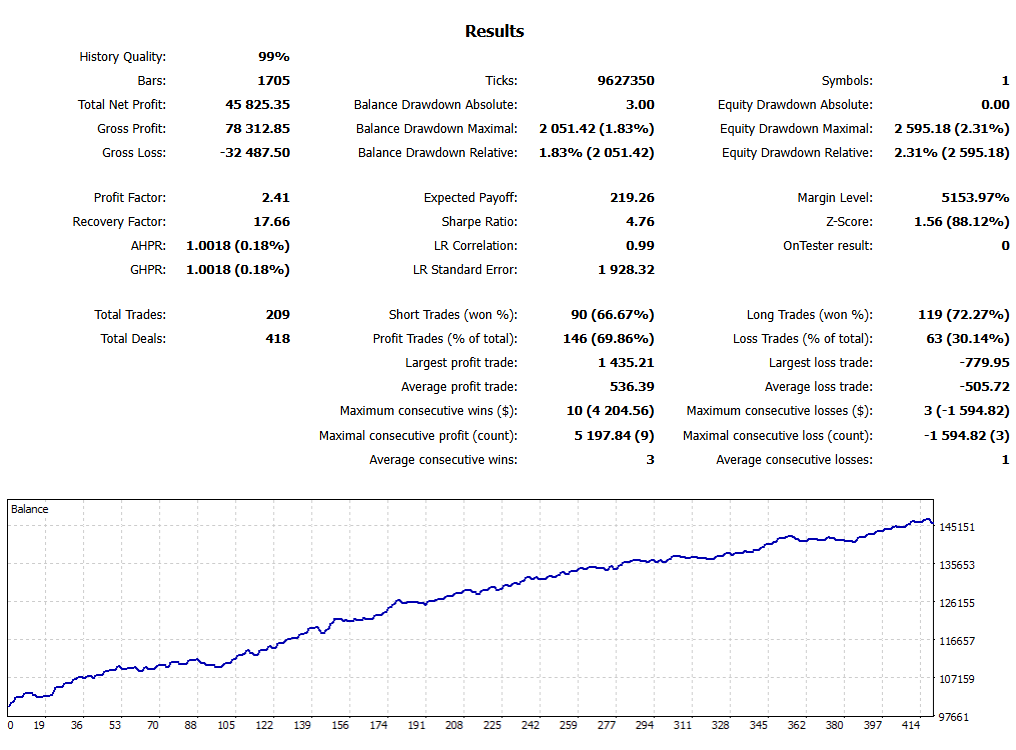
Task: Click the Largest profit trade value 1 435.21
Action: [x=626, y=362]
